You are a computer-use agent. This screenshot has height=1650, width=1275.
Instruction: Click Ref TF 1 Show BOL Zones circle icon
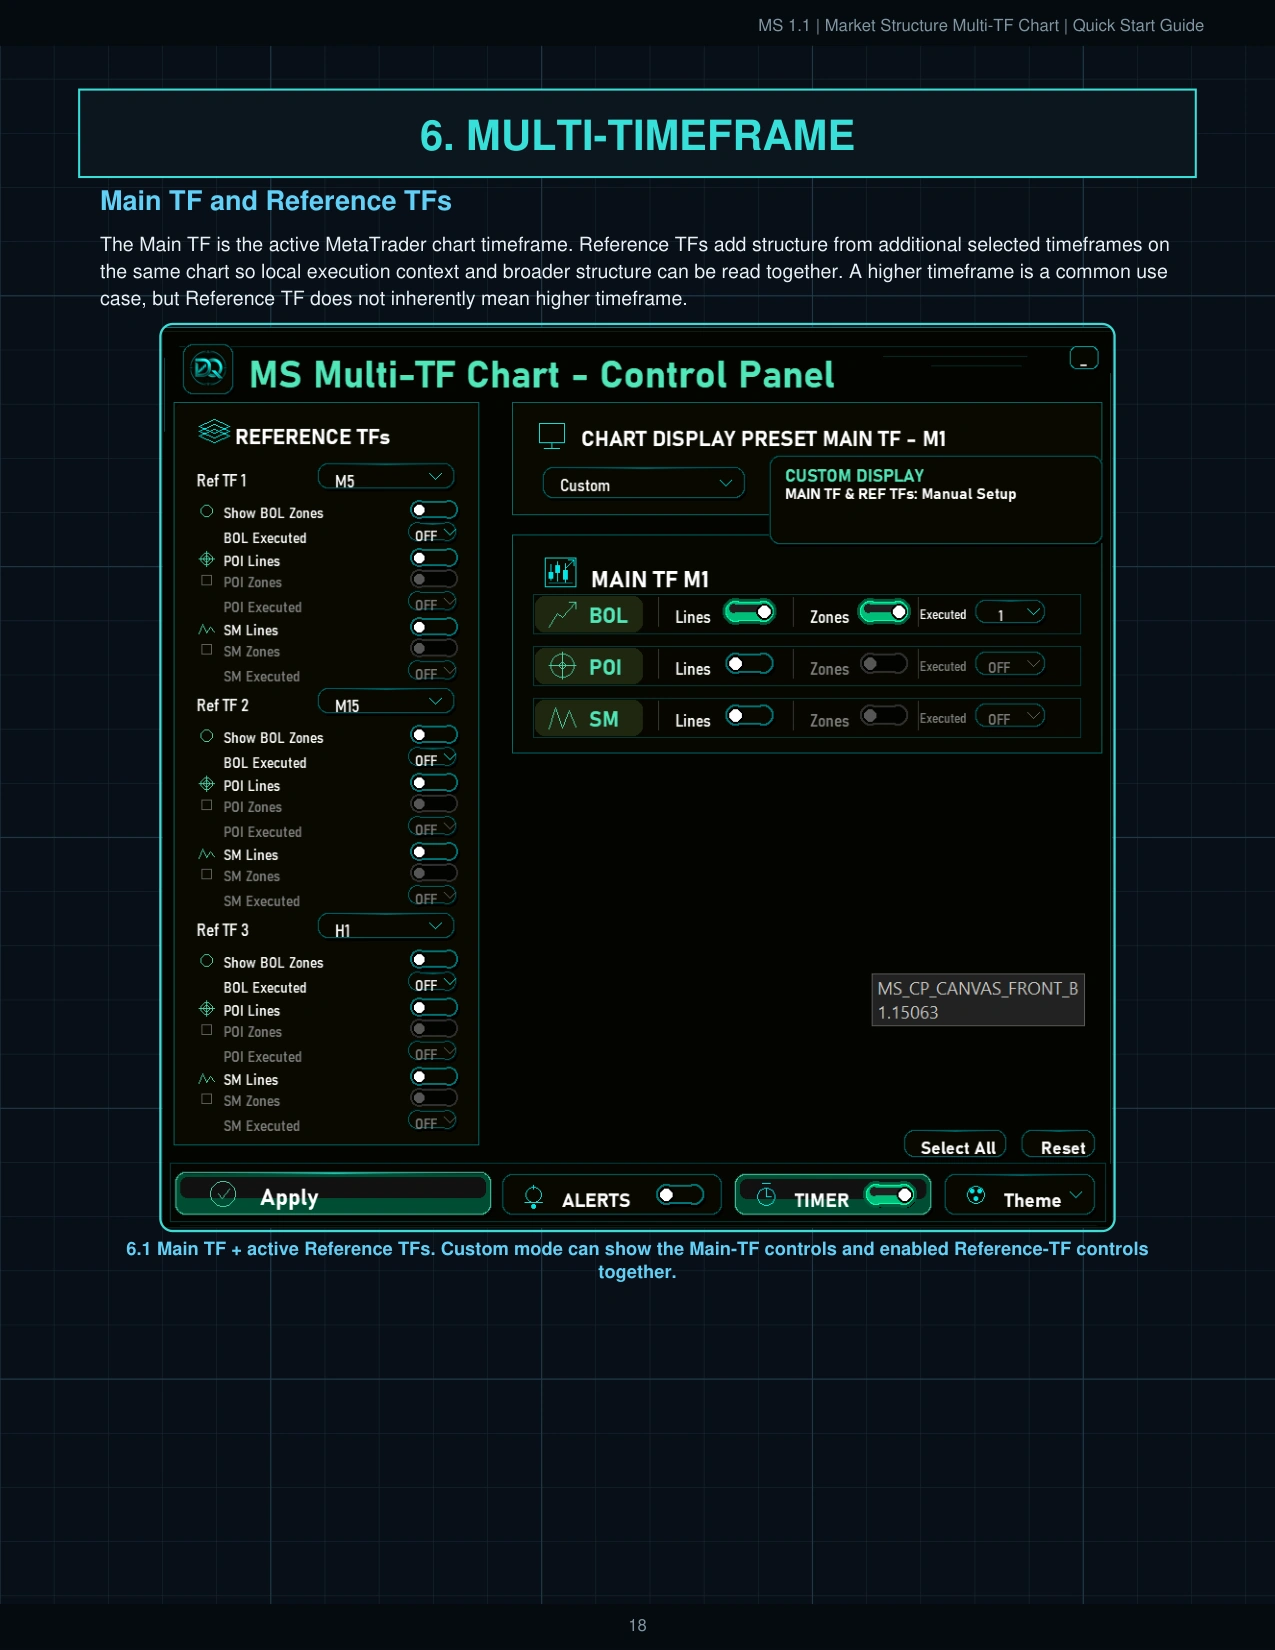click(x=207, y=511)
